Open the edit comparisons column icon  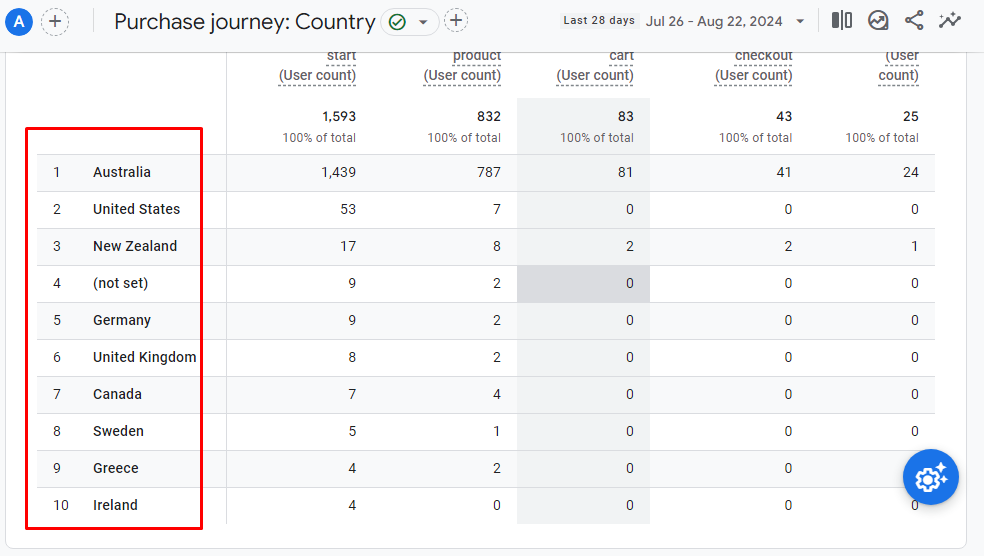842,21
